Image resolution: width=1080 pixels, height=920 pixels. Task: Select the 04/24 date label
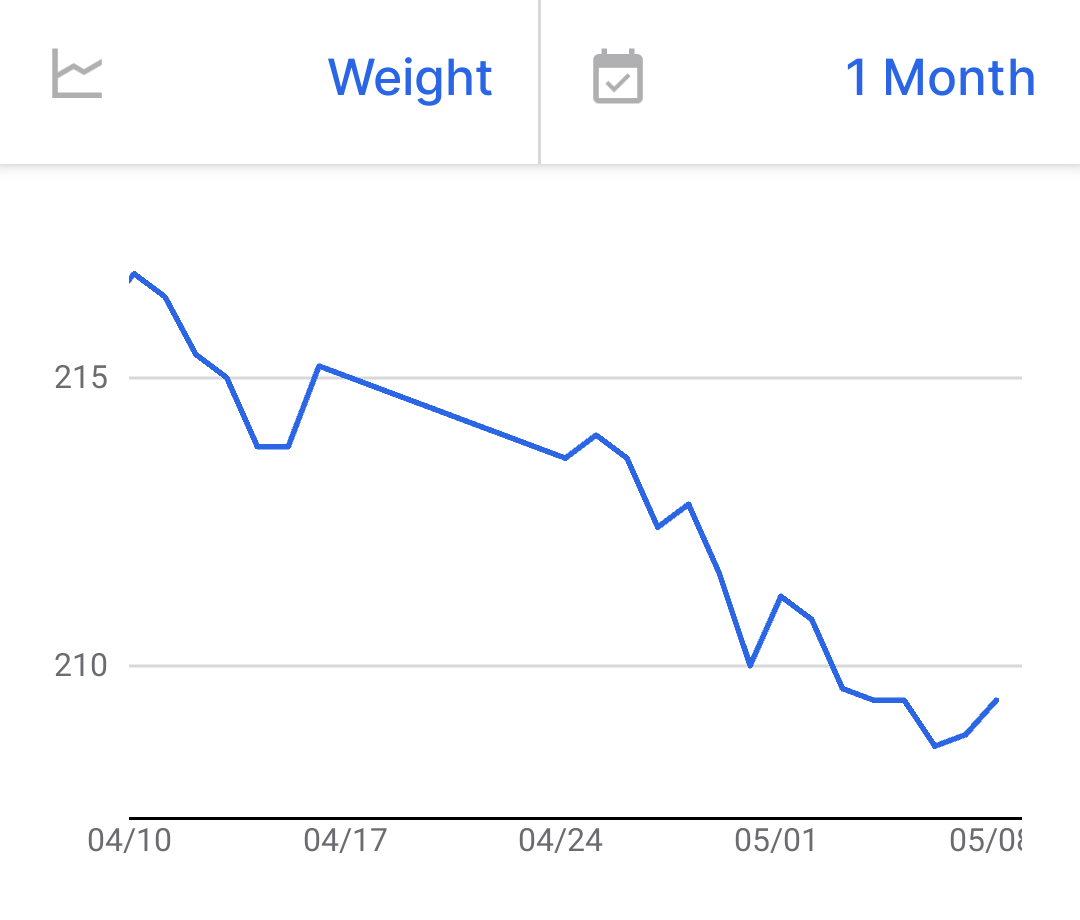tap(561, 840)
